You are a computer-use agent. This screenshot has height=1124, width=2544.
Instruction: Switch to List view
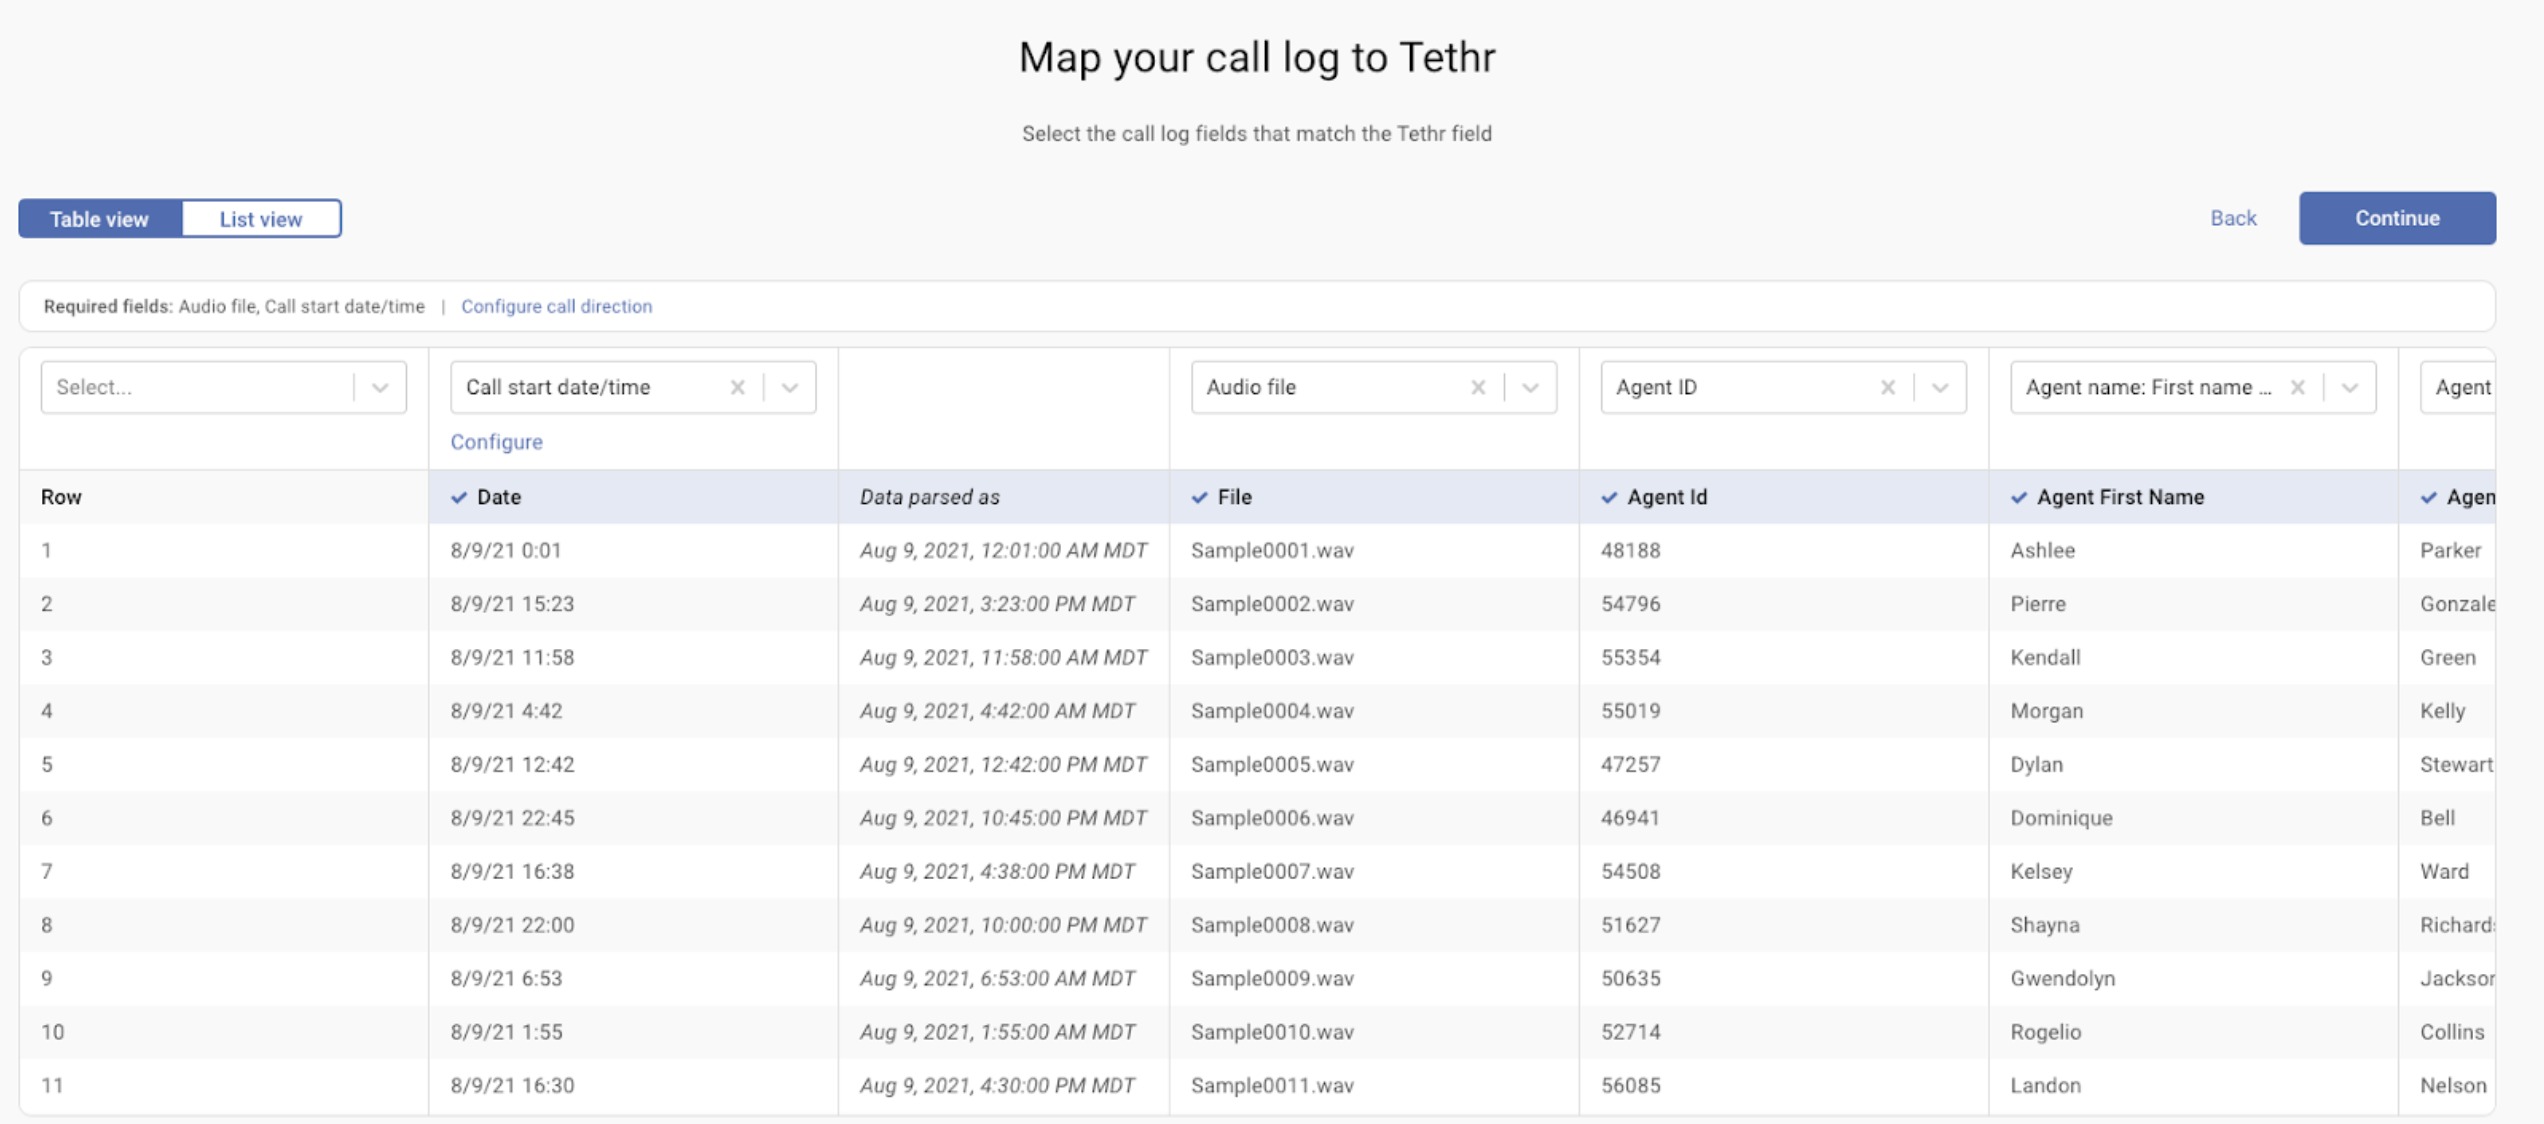point(261,219)
